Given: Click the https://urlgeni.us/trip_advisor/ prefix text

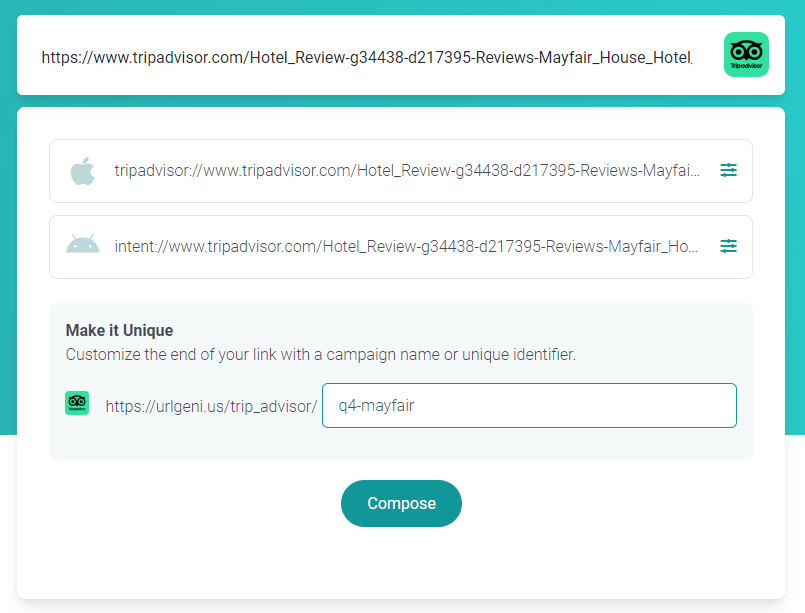Looking at the screenshot, I should point(211,406).
